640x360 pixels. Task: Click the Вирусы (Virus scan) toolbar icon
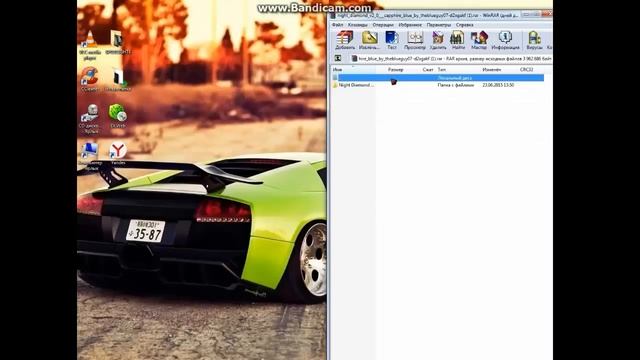(534, 40)
